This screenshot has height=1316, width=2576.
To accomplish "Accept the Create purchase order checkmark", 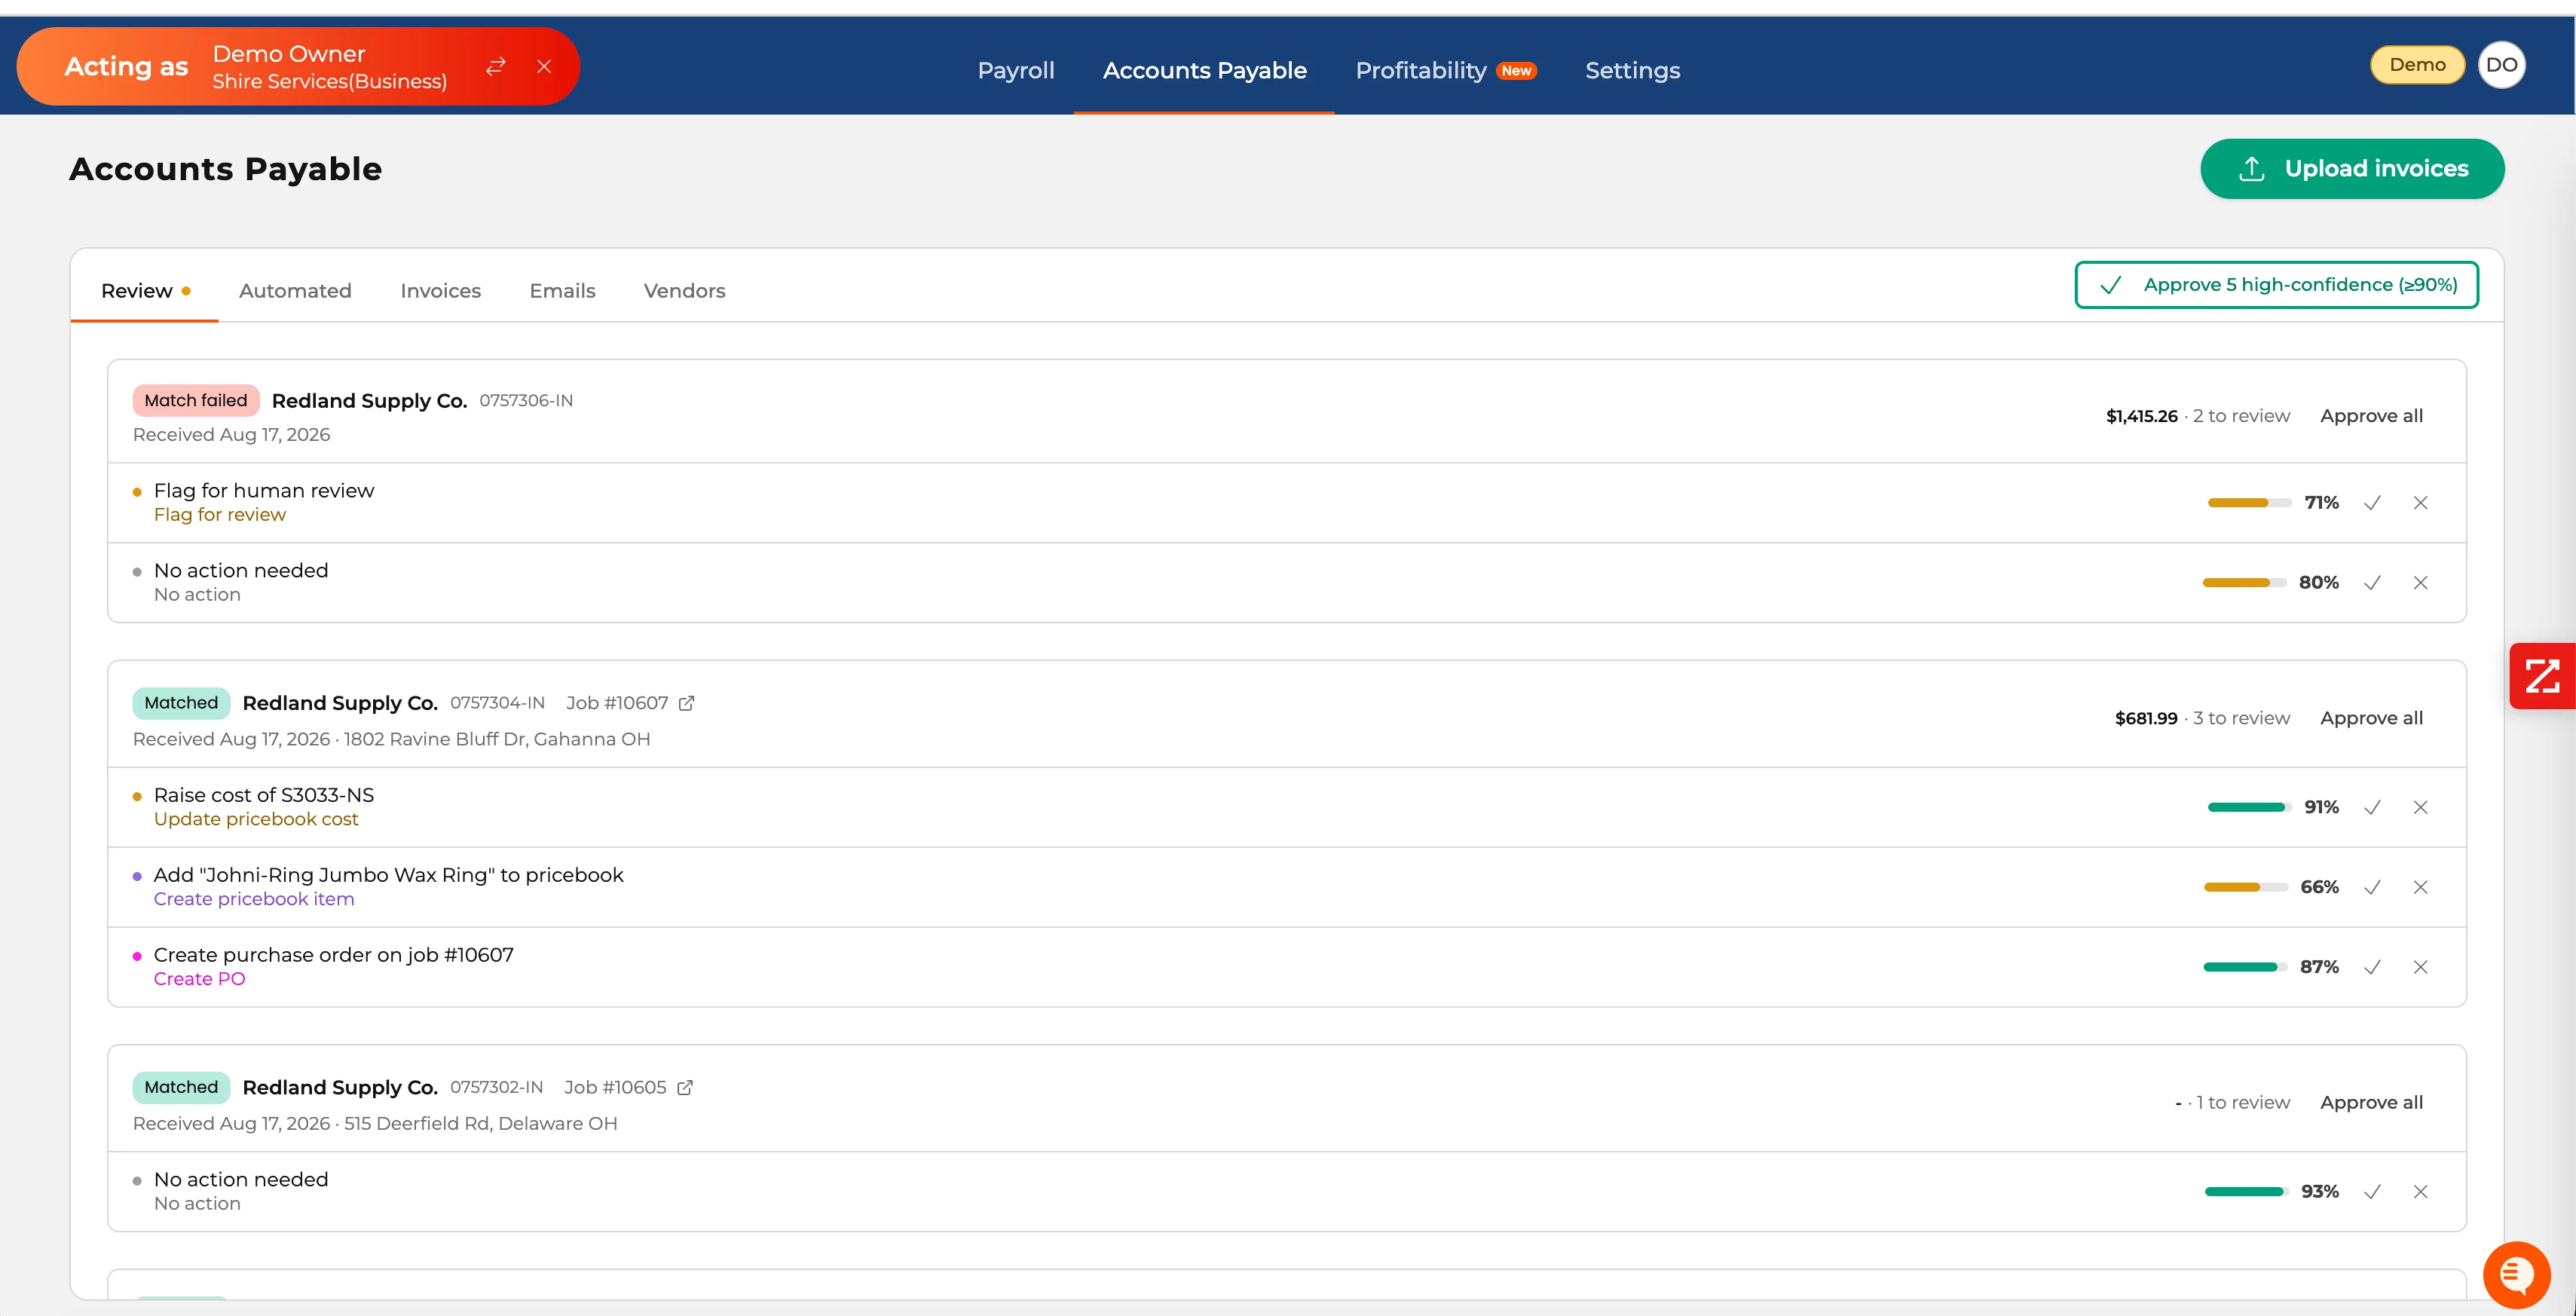I will tap(2372, 968).
